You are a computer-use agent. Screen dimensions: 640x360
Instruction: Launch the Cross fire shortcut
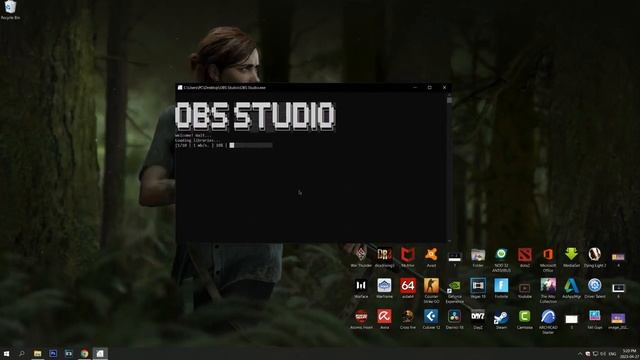[408, 319]
